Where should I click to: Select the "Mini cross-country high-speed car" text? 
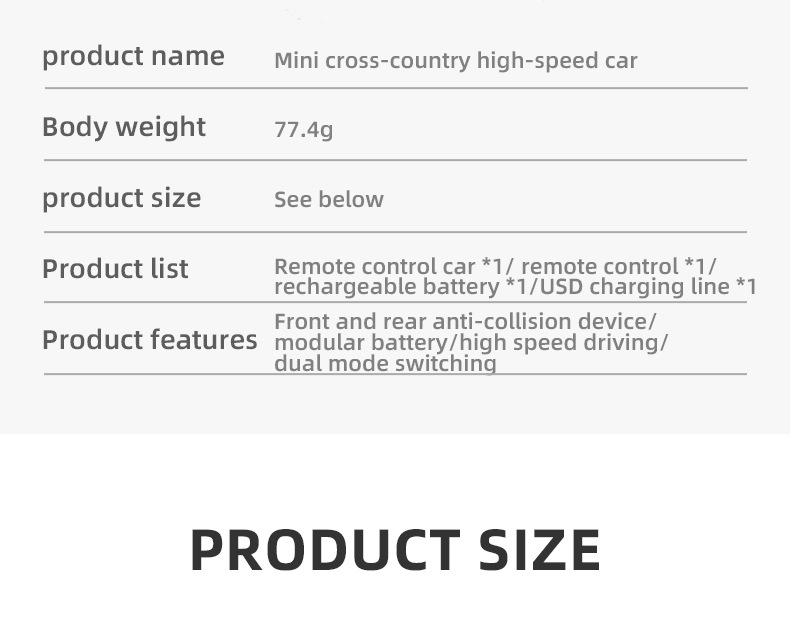(x=455, y=61)
